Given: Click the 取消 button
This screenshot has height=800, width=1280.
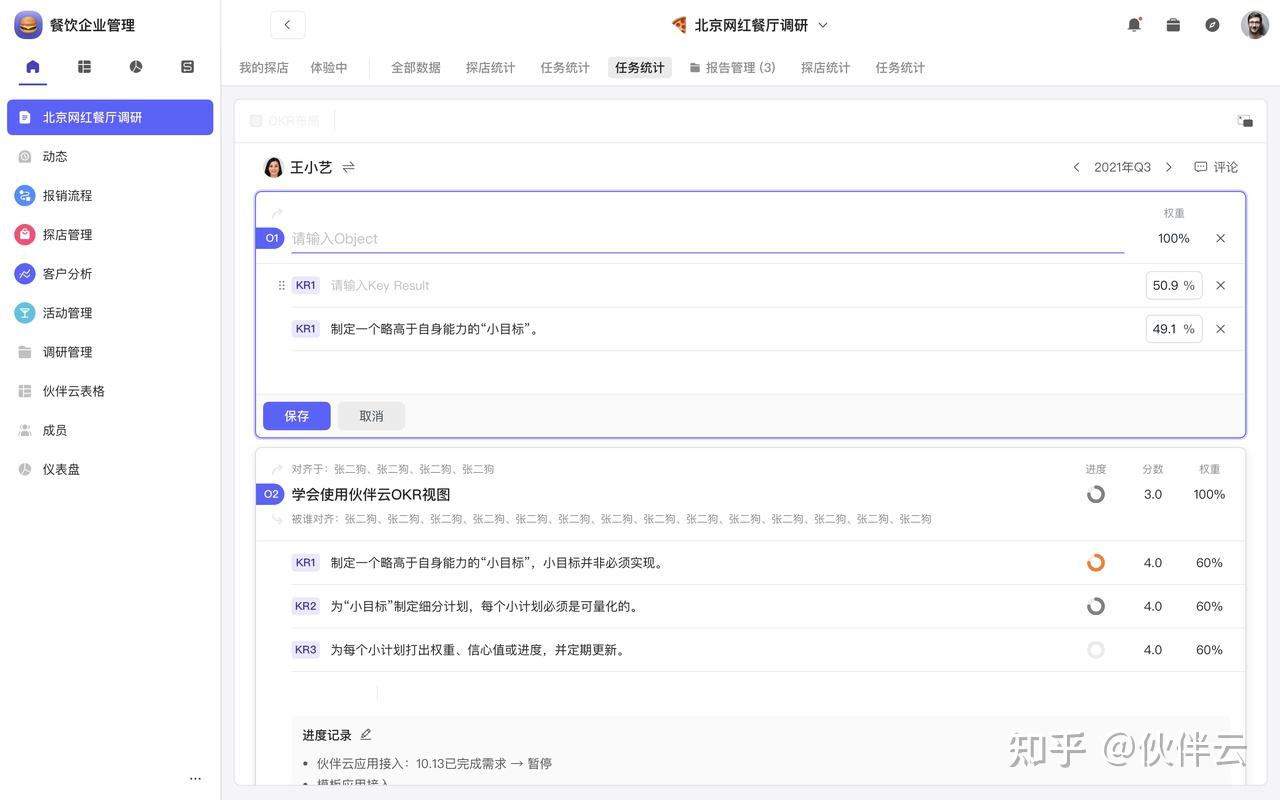Looking at the screenshot, I should [371, 416].
